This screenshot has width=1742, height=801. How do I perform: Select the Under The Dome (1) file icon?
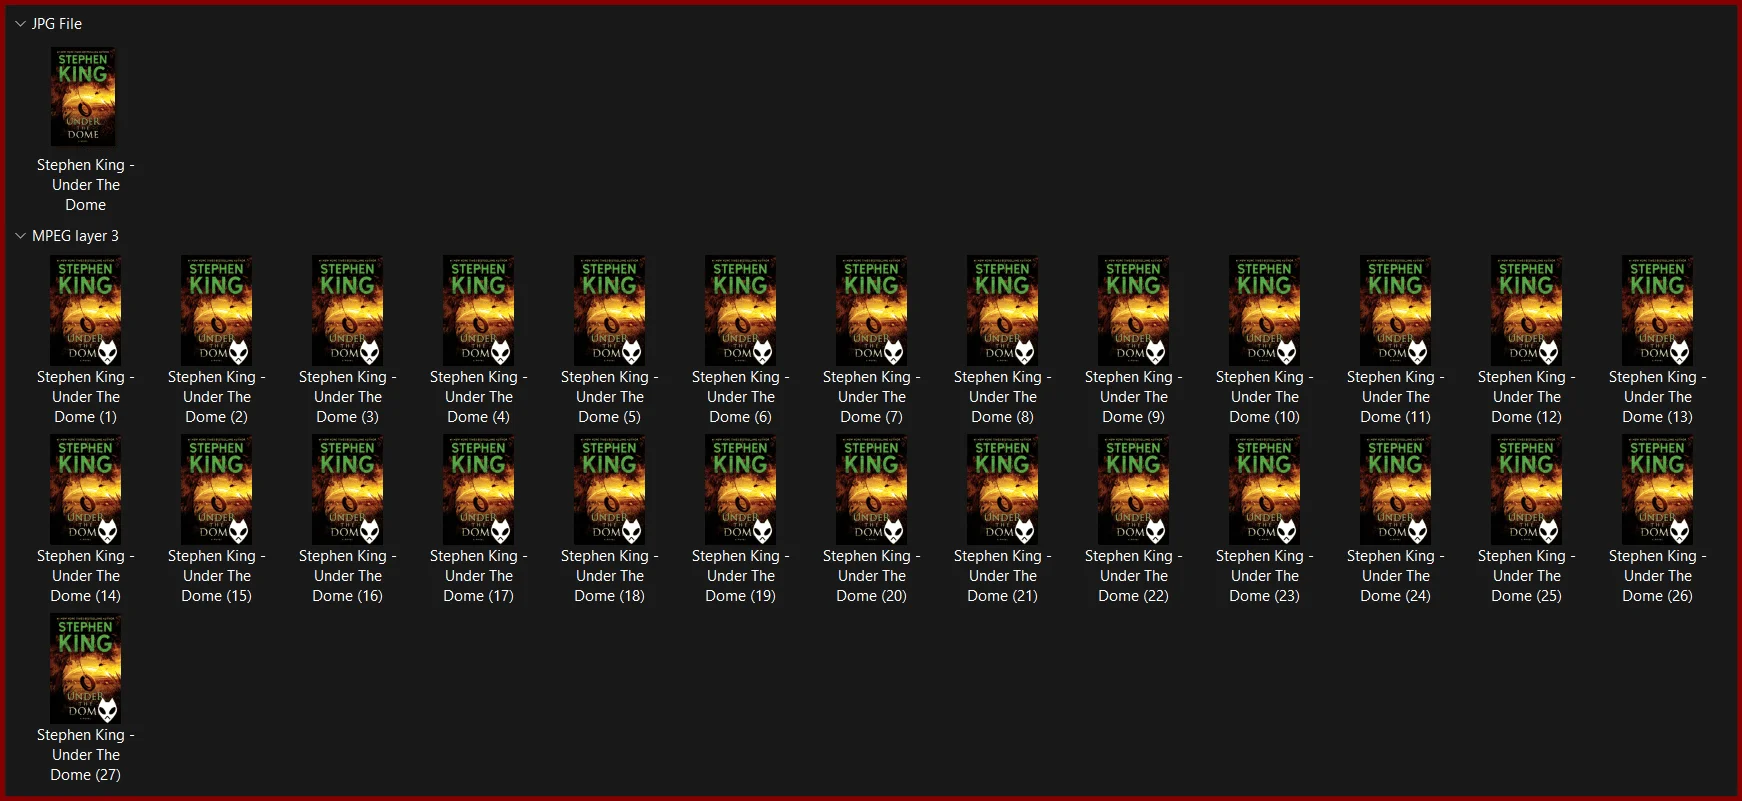tap(86, 310)
